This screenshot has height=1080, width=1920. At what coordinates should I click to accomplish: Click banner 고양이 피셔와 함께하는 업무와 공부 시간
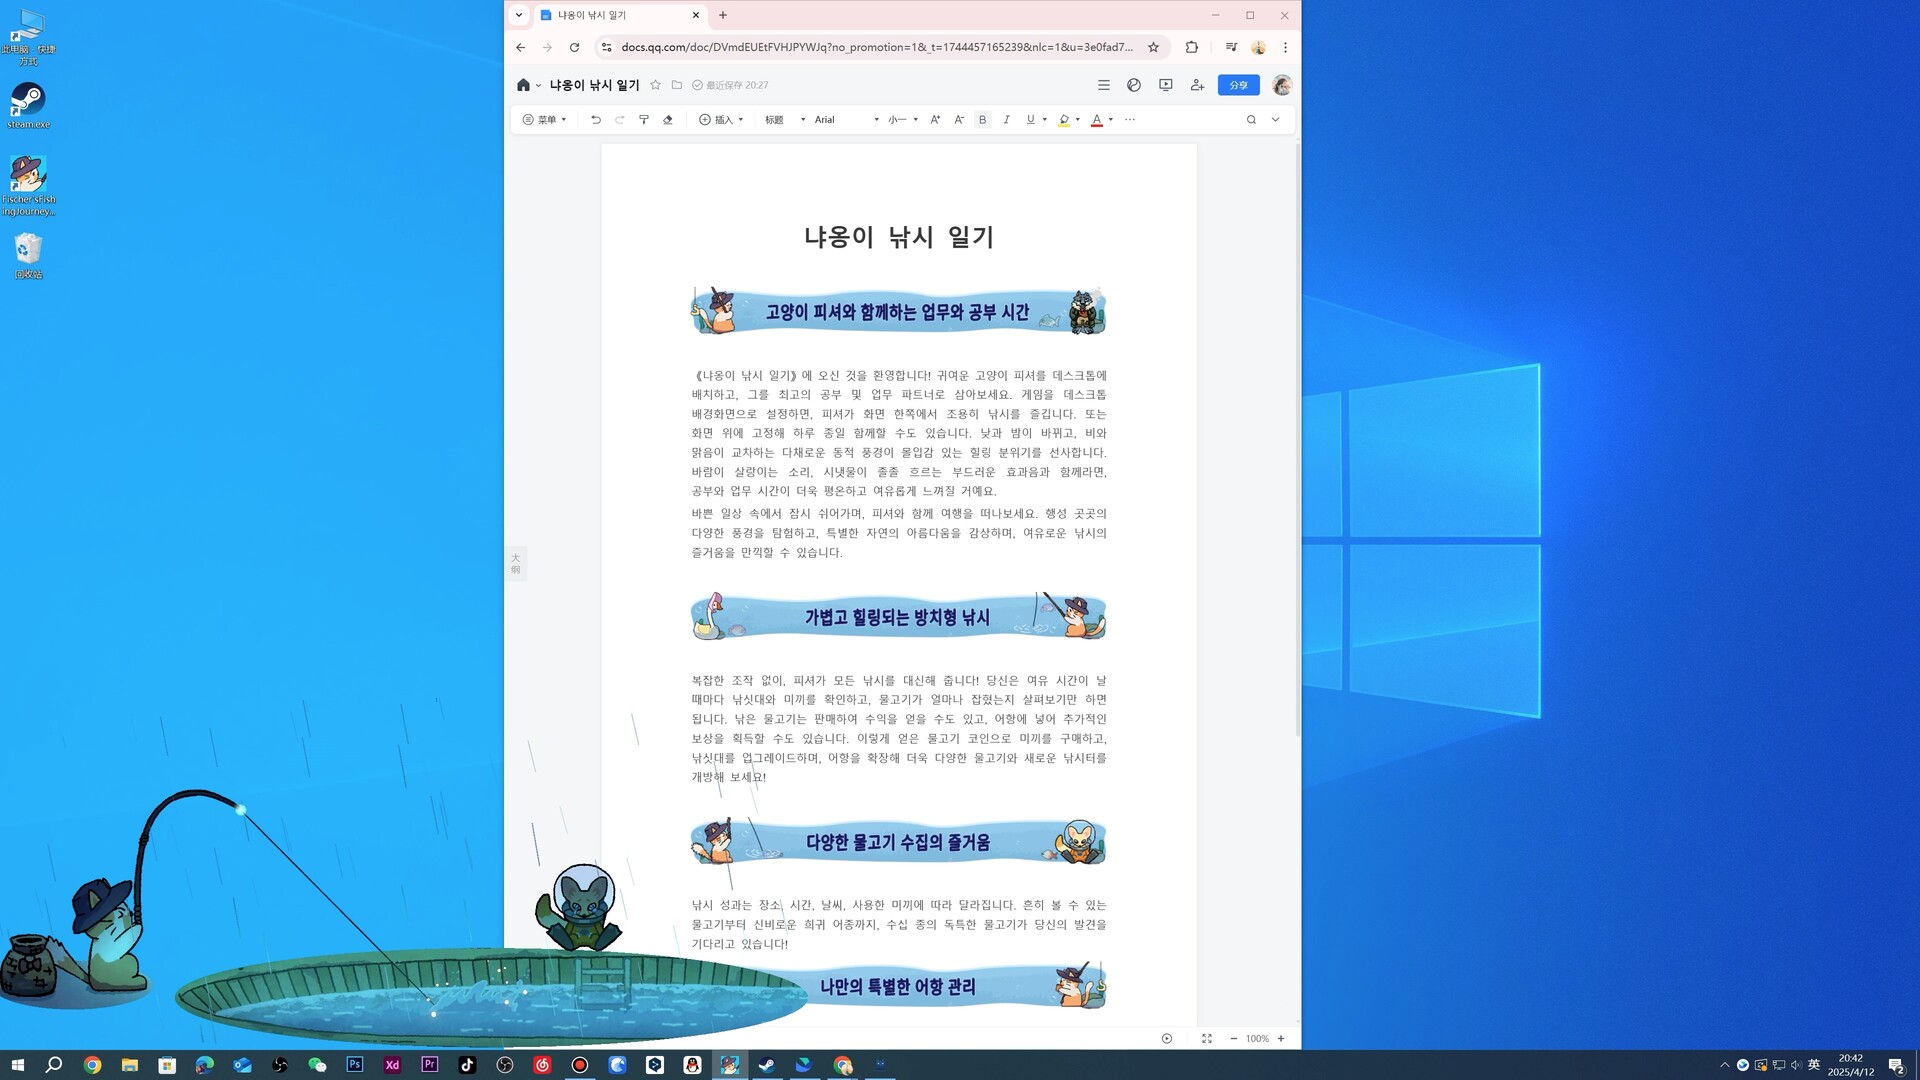pos(898,312)
